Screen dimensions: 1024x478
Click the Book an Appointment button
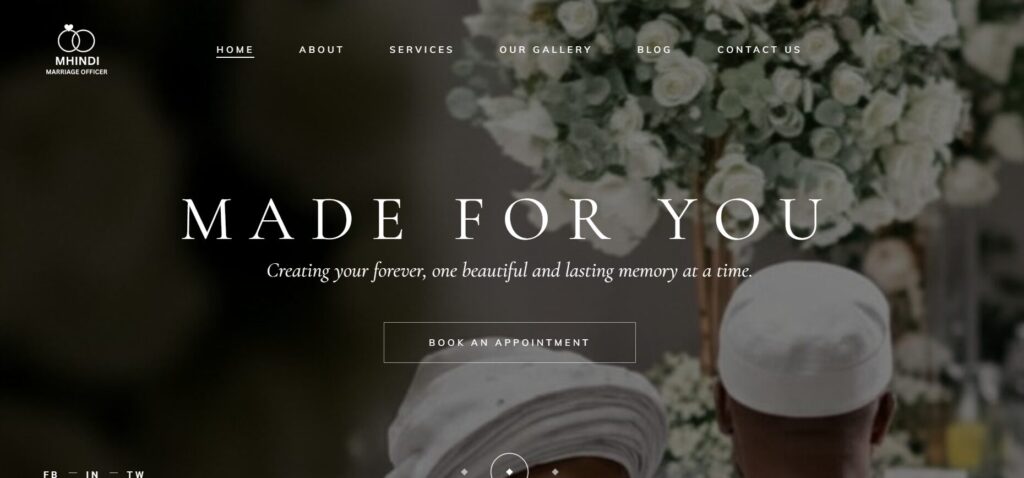(x=509, y=342)
